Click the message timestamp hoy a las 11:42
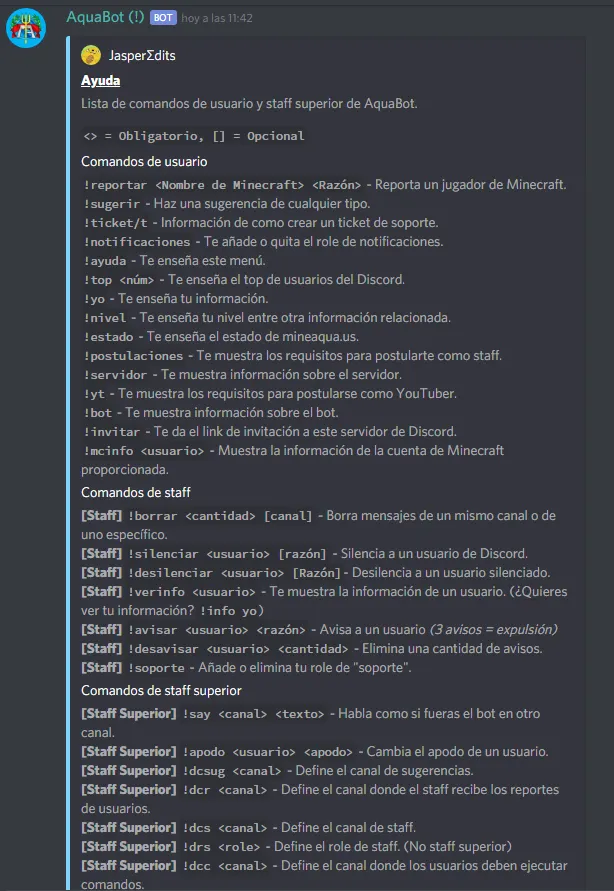Image resolution: width=614 pixels, height=891 pixels. pos(217,19)
